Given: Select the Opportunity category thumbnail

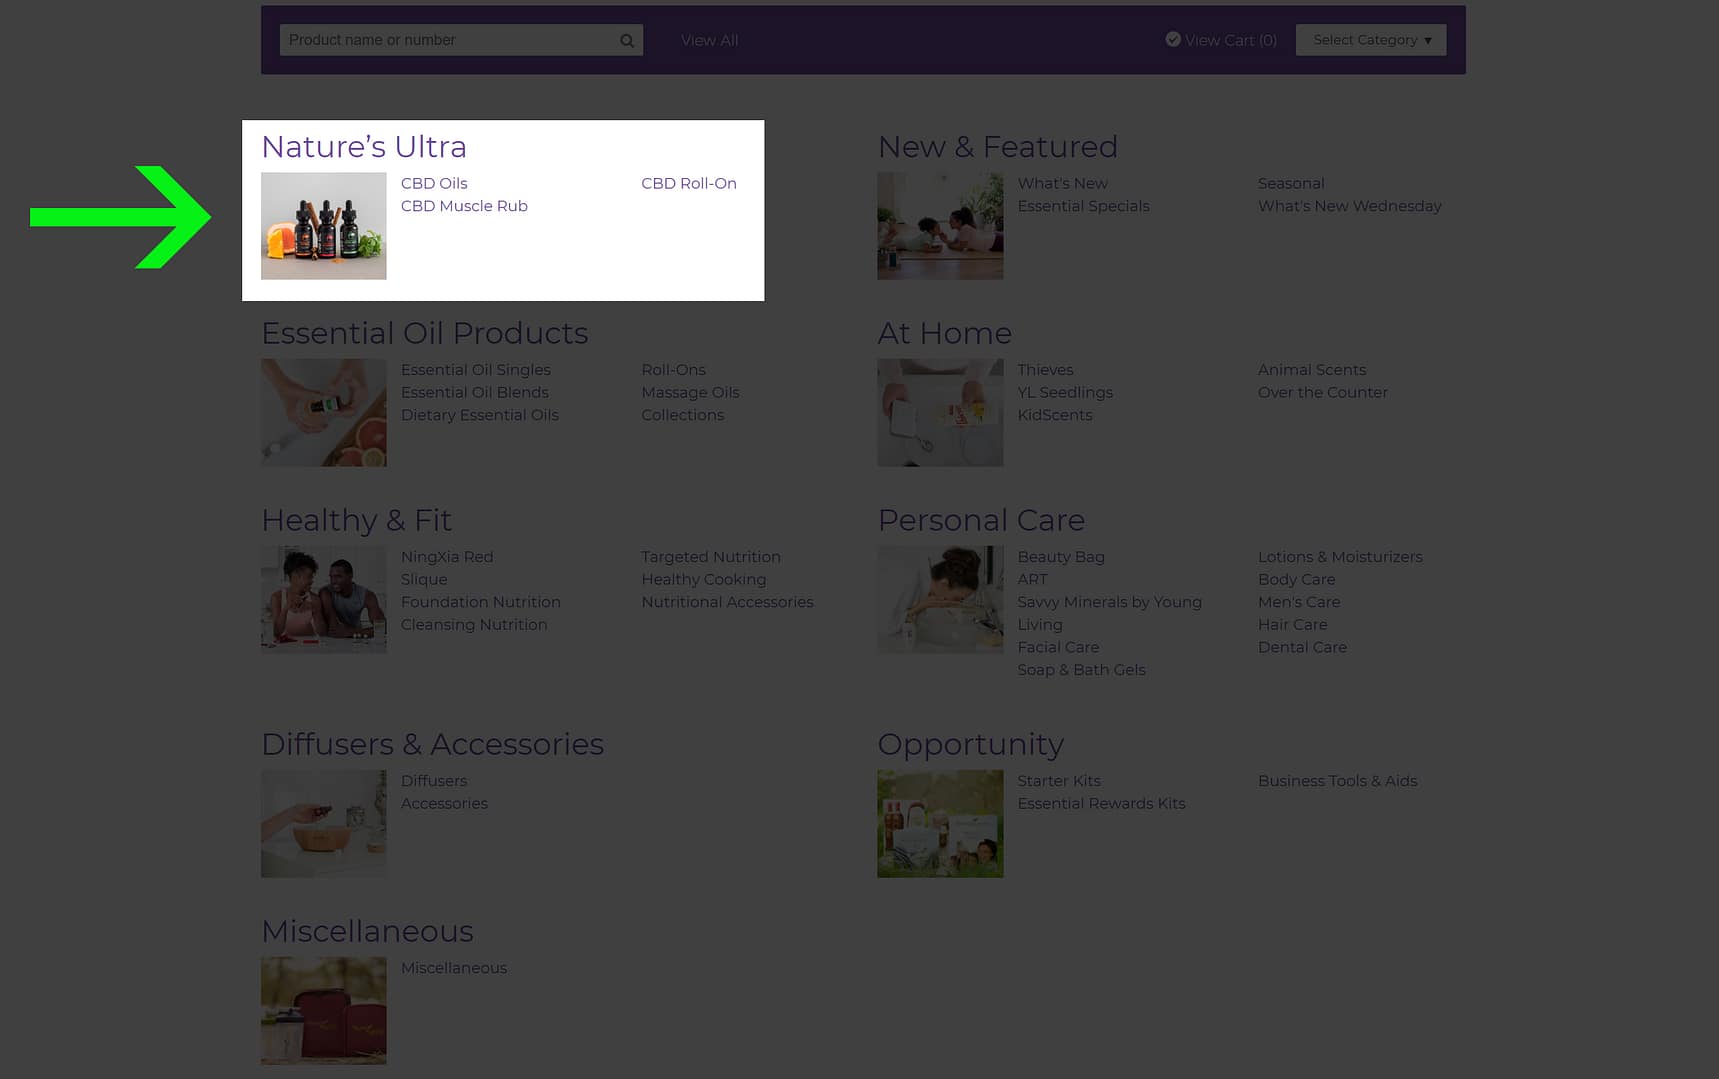Looking at the screenshot, I should coord(939,824).
